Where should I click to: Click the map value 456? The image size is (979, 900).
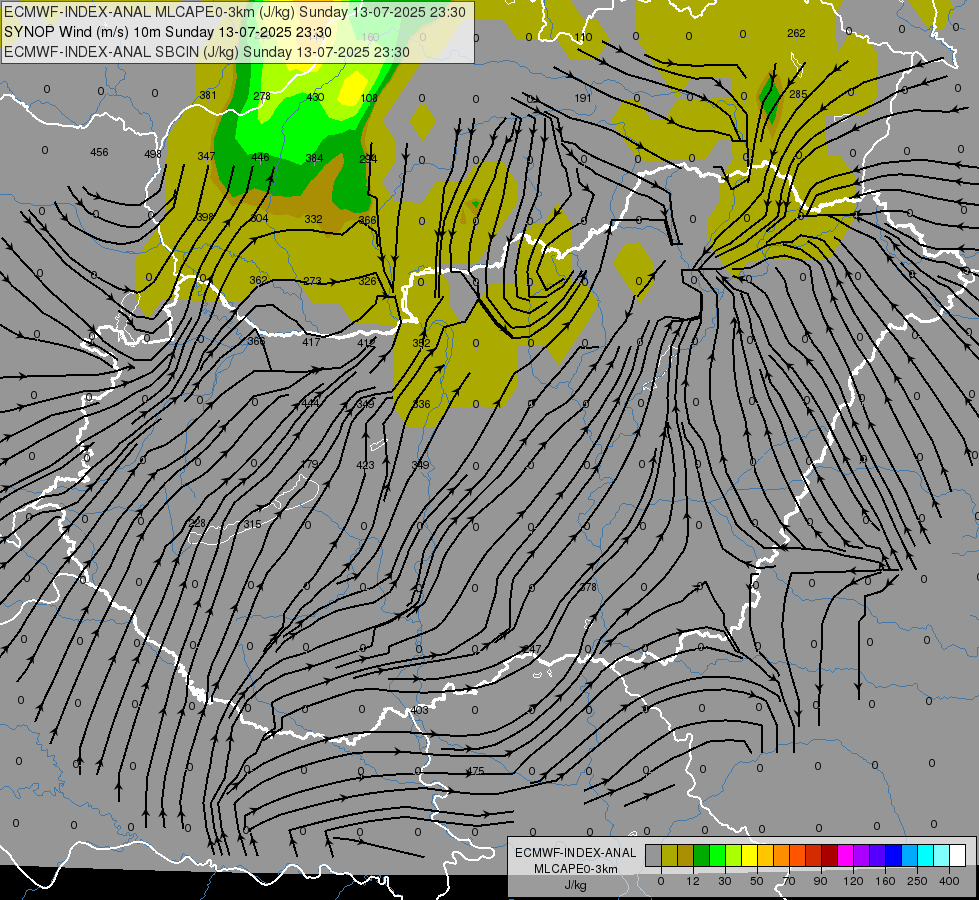coord(99,152)
